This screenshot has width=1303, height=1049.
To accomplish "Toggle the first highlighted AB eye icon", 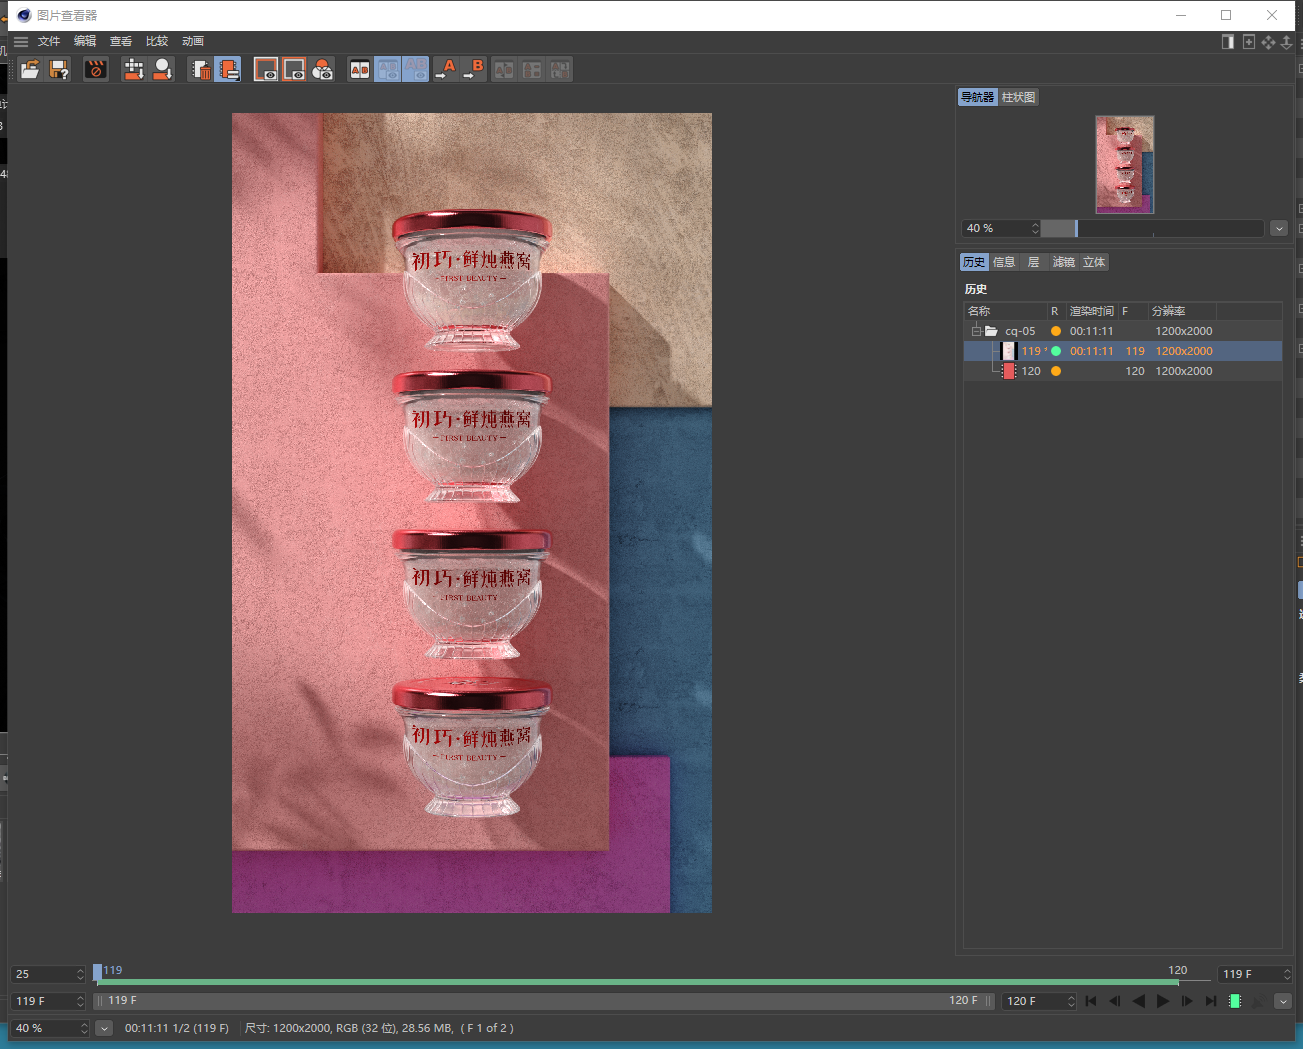I will point(388,69).
